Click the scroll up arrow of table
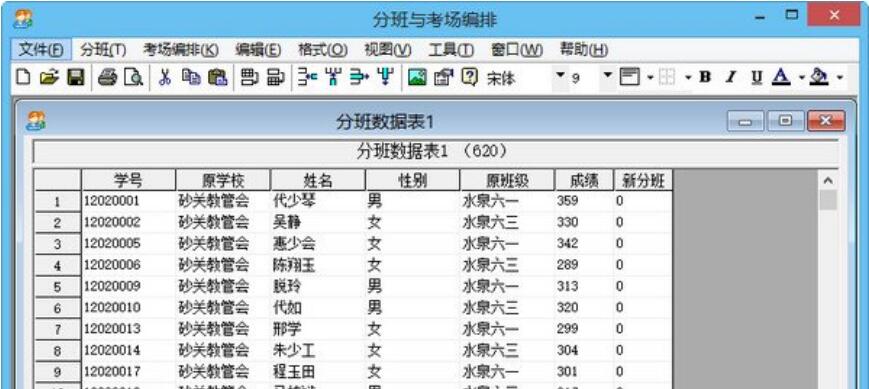This screenshot has width=869, height=389. coord(828,181)
